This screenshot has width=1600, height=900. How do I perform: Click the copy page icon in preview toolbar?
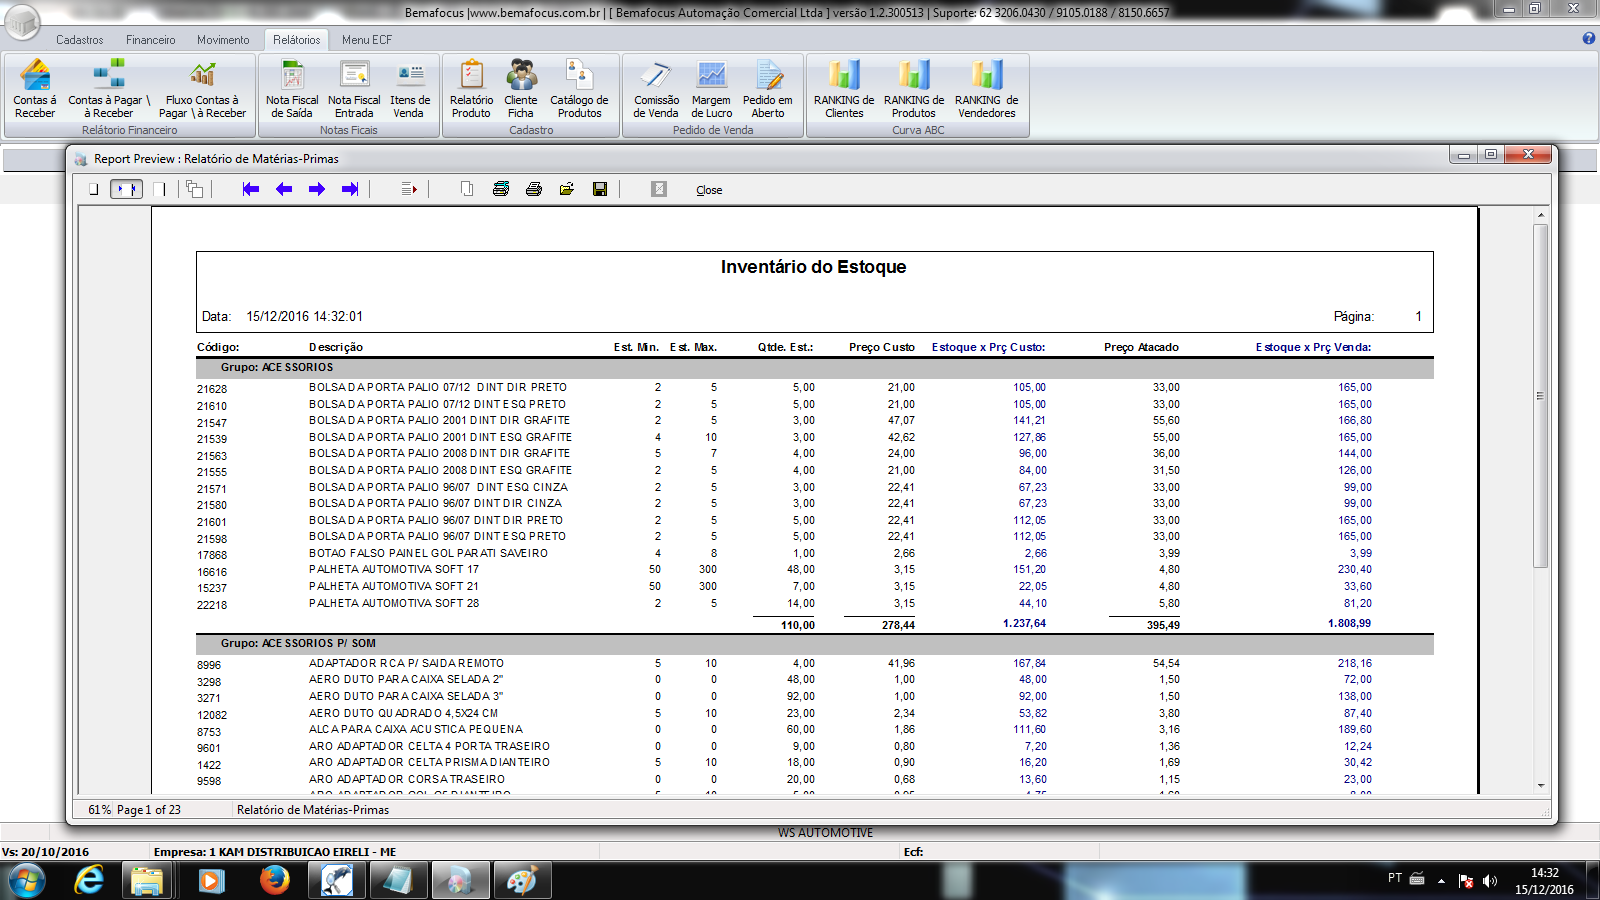[467, 189]
